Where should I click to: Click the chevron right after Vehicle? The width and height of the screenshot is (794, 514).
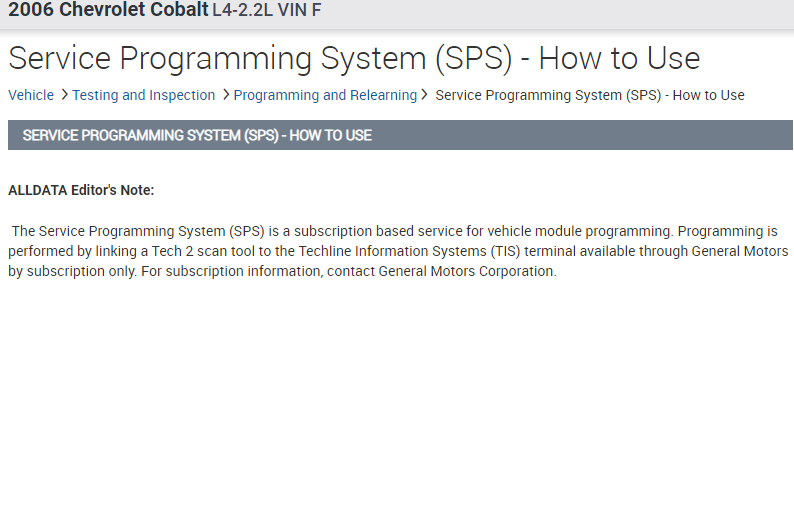64,95
